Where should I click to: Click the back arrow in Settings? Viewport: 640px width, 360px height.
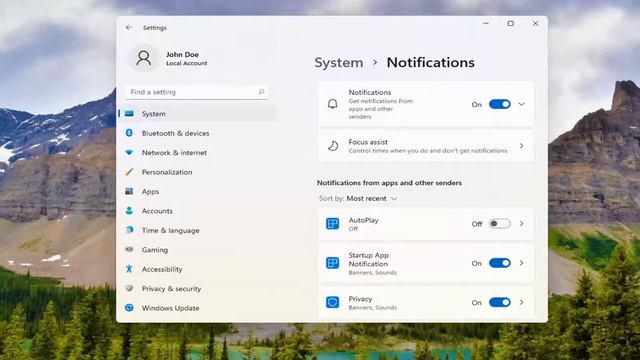point(129,27)
